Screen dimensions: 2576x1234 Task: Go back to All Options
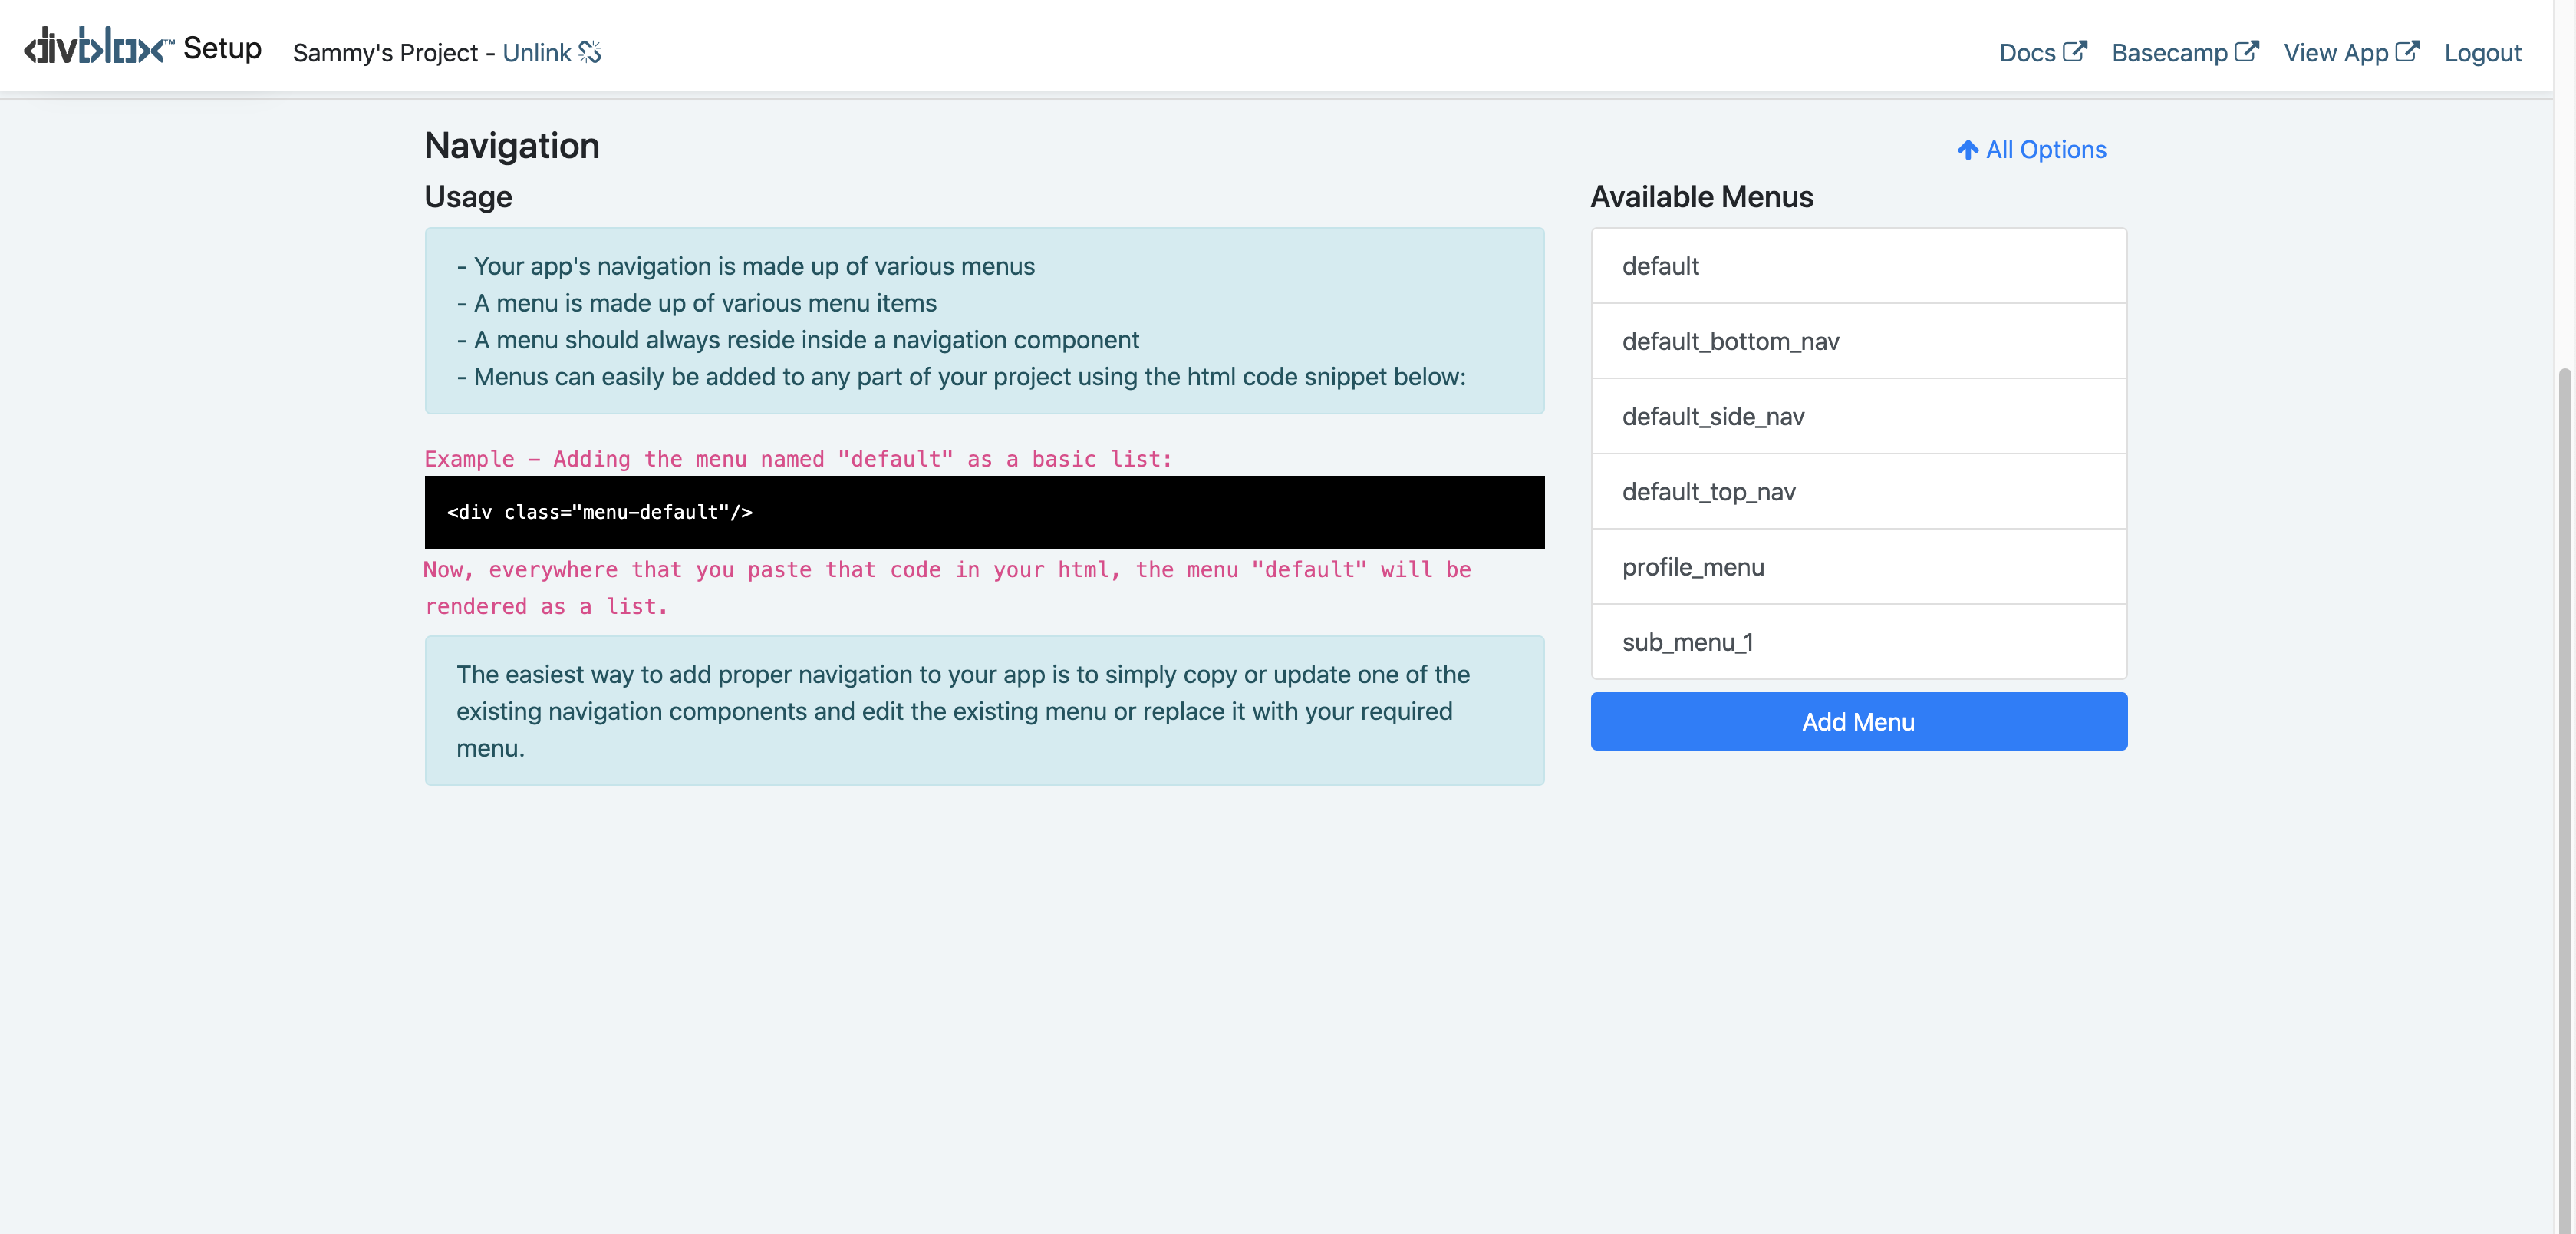pos(2031,149)
